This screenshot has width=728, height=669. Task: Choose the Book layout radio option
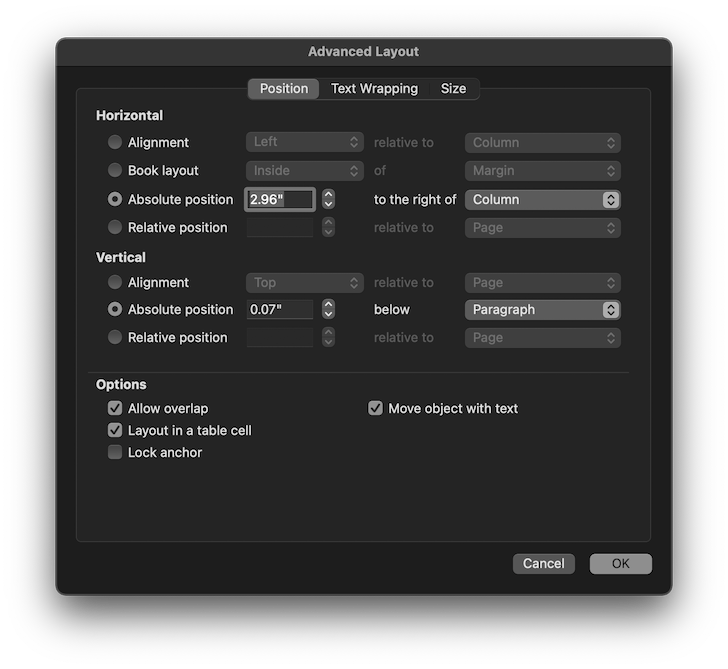115,171
